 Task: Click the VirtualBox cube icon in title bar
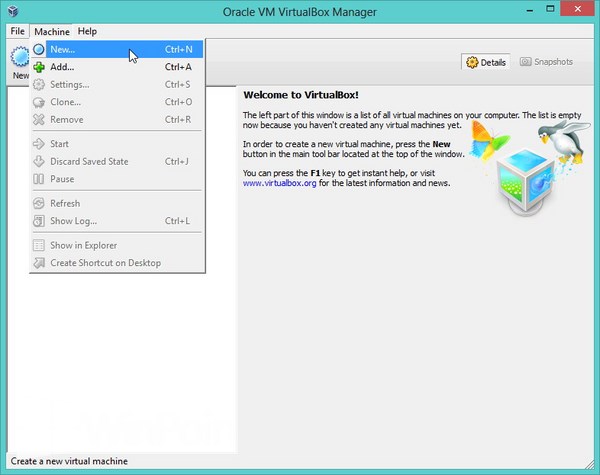point(13,11)
